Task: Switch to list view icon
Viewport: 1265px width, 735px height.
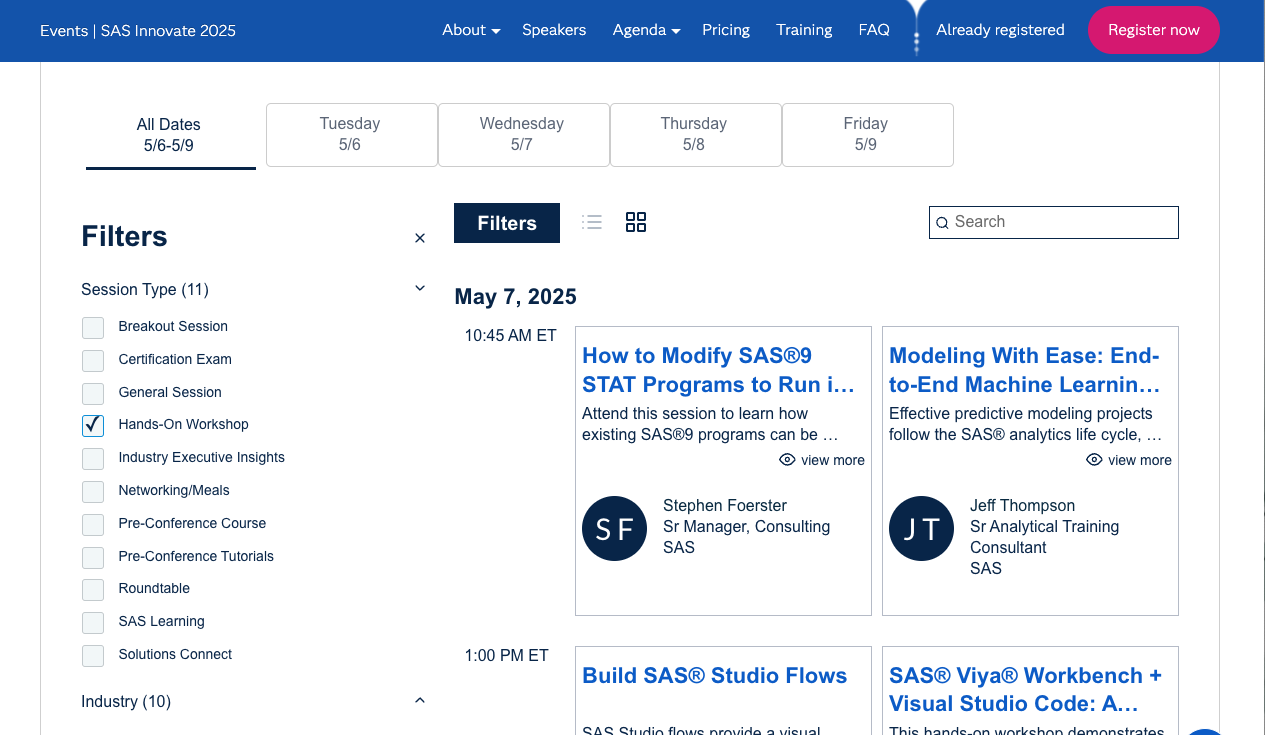Action: pyautogui.click(x=592, y=222)
